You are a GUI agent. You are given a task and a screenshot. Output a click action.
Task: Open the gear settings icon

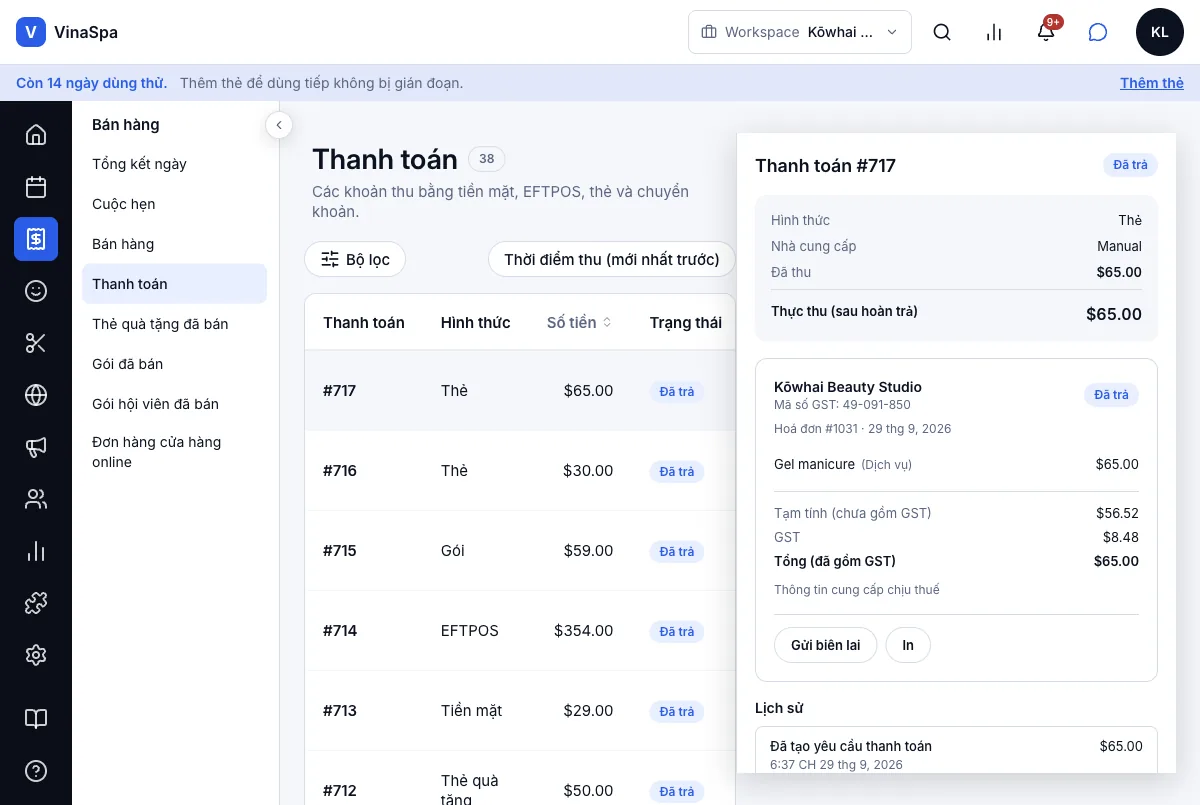[36, 655]
